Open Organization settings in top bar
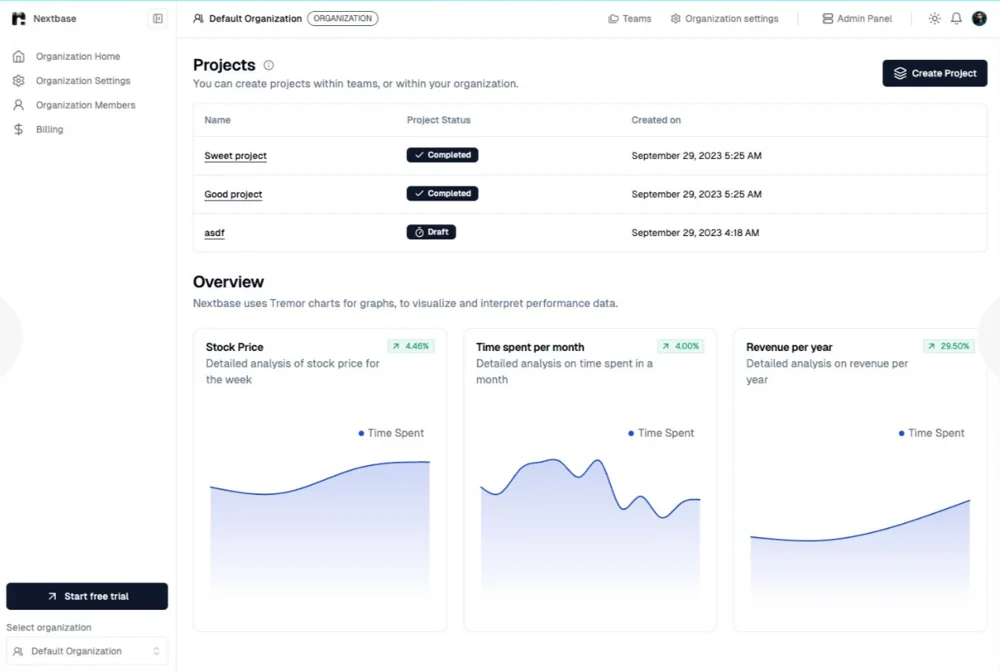Image resolution: width=1000 pixels, height=672 pixels. 724,18
